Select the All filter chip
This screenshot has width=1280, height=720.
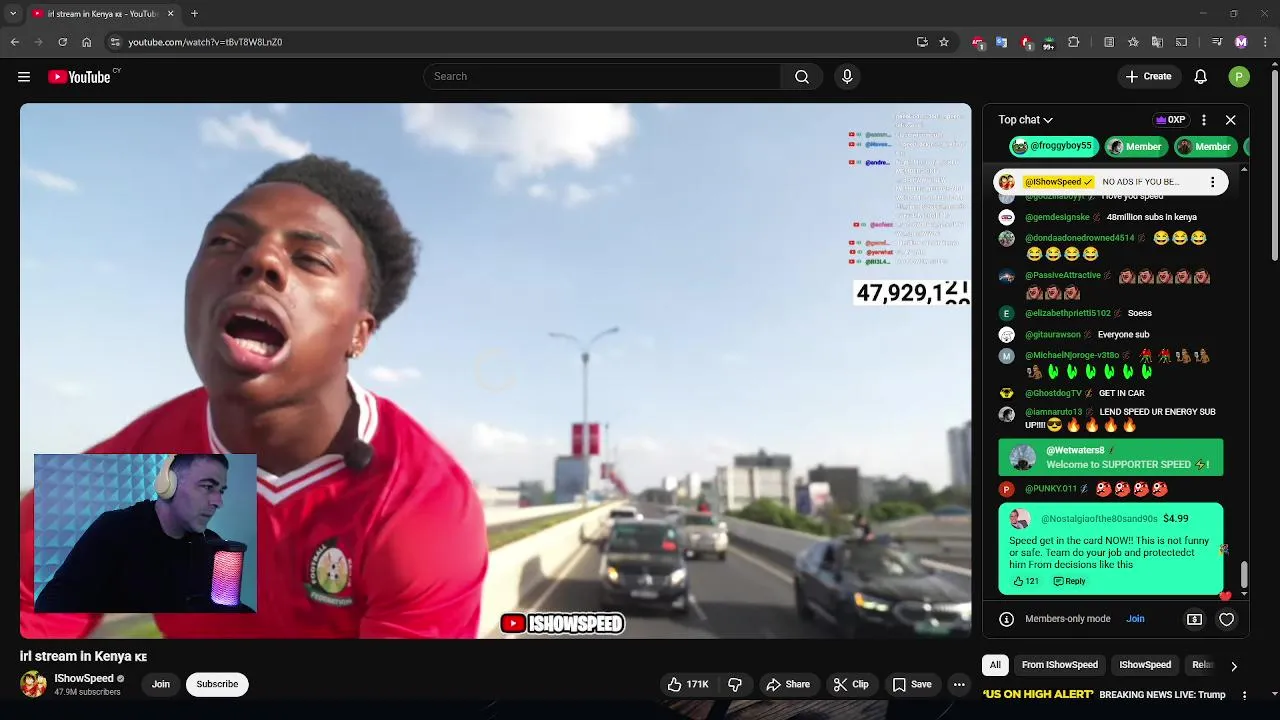click(995, 665)
